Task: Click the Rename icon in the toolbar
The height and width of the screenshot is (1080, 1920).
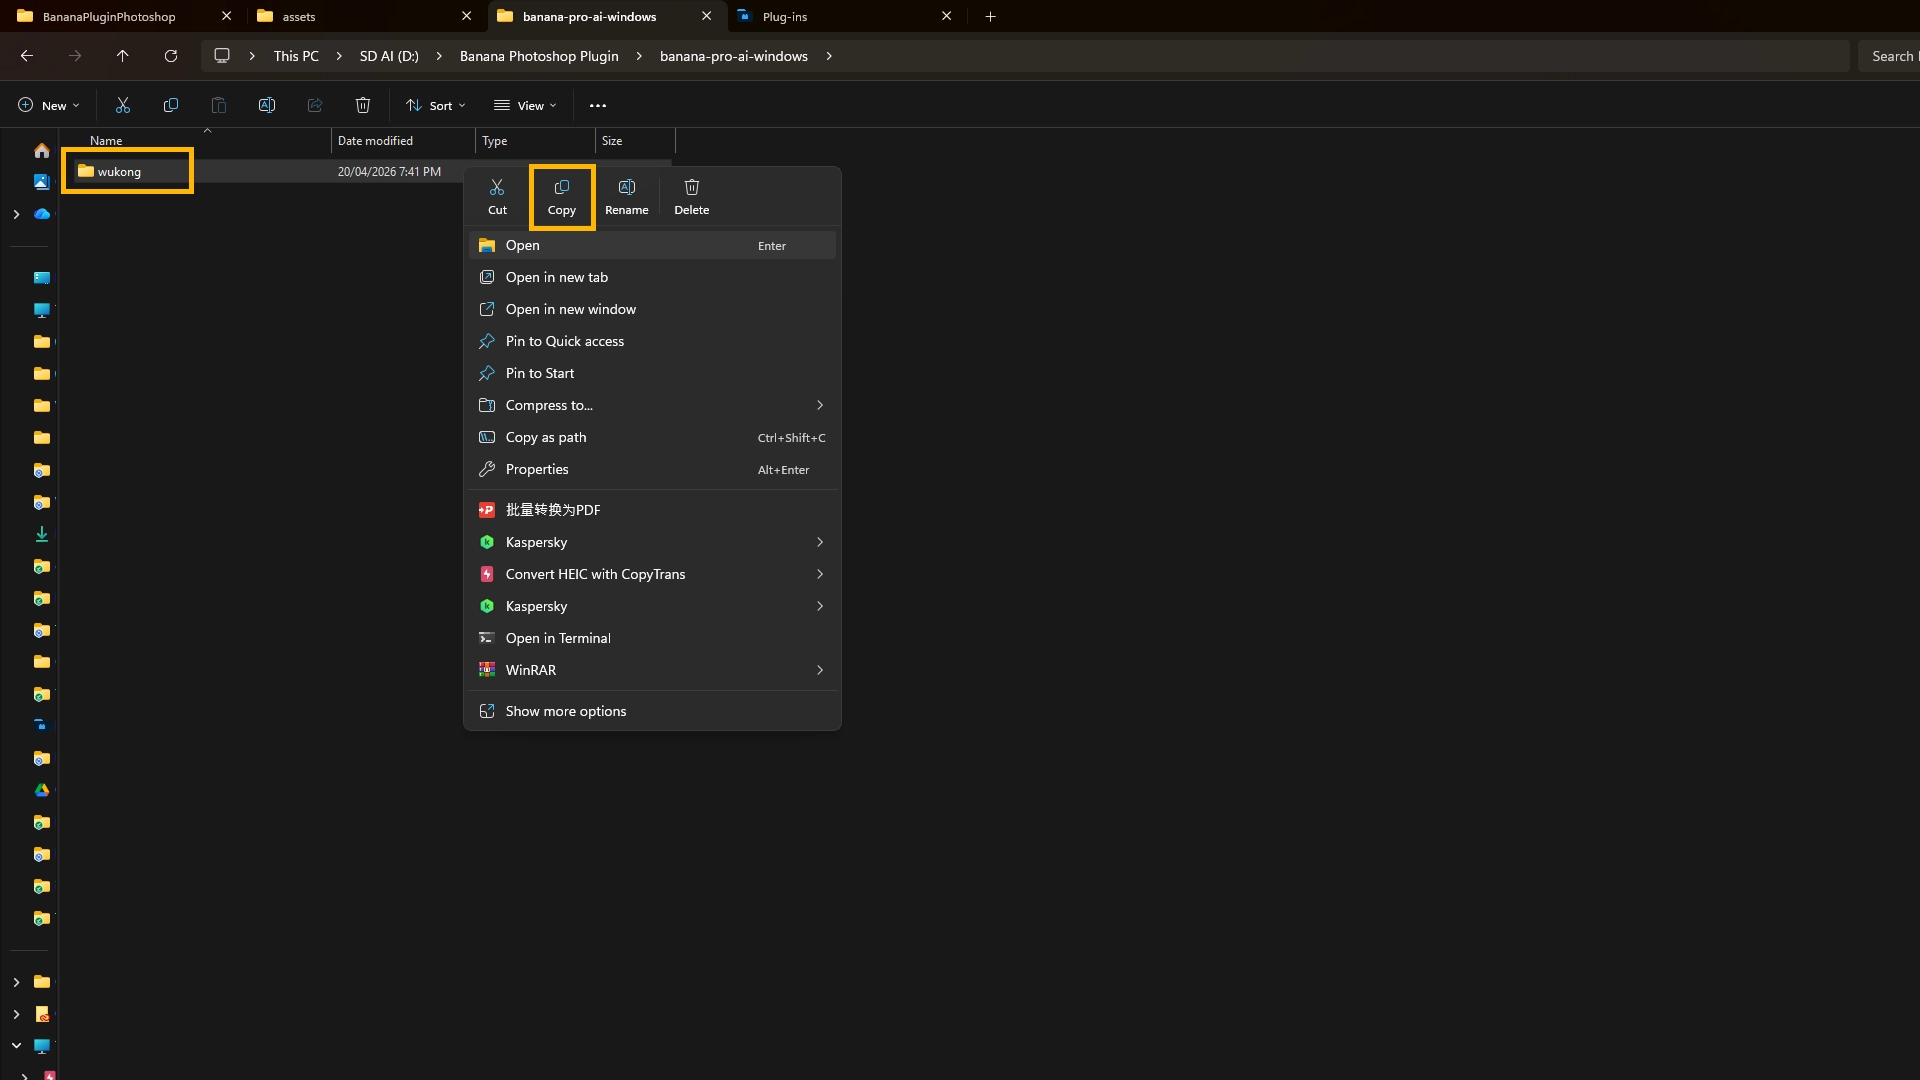Action: 267,105
